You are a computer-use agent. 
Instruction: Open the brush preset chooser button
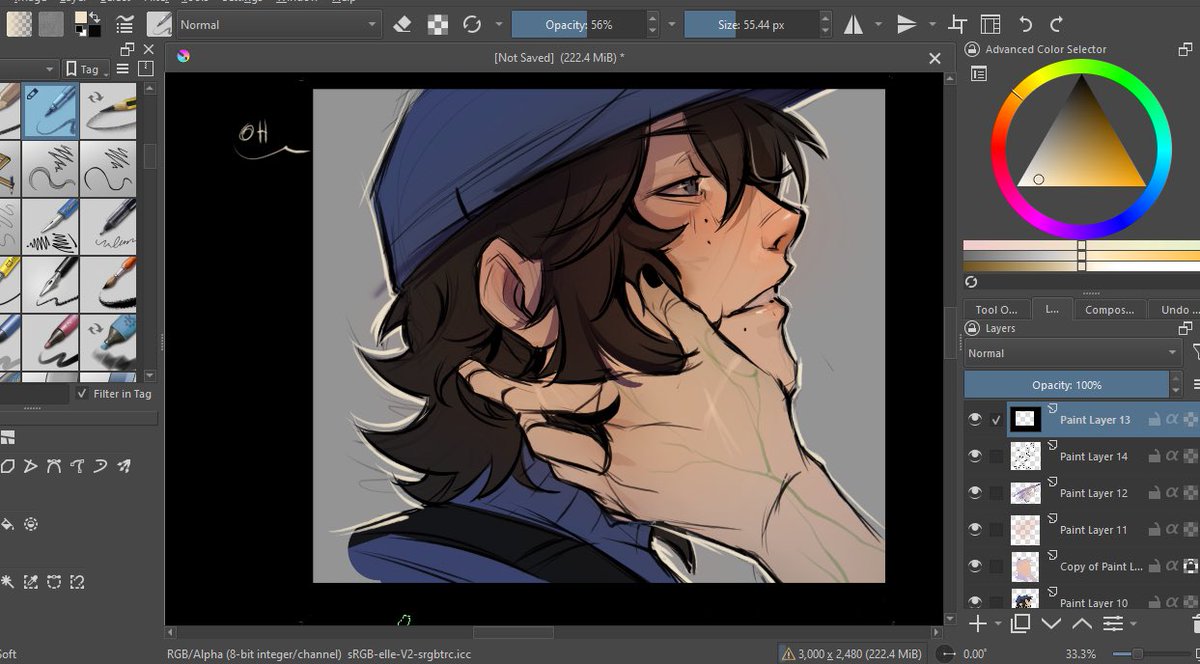[x=159, y=24]
